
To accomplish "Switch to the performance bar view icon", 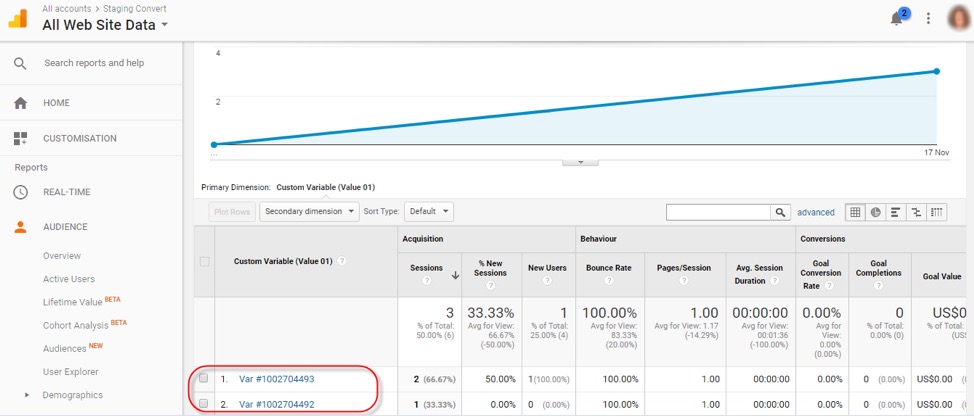I will (x=895, y=212).
